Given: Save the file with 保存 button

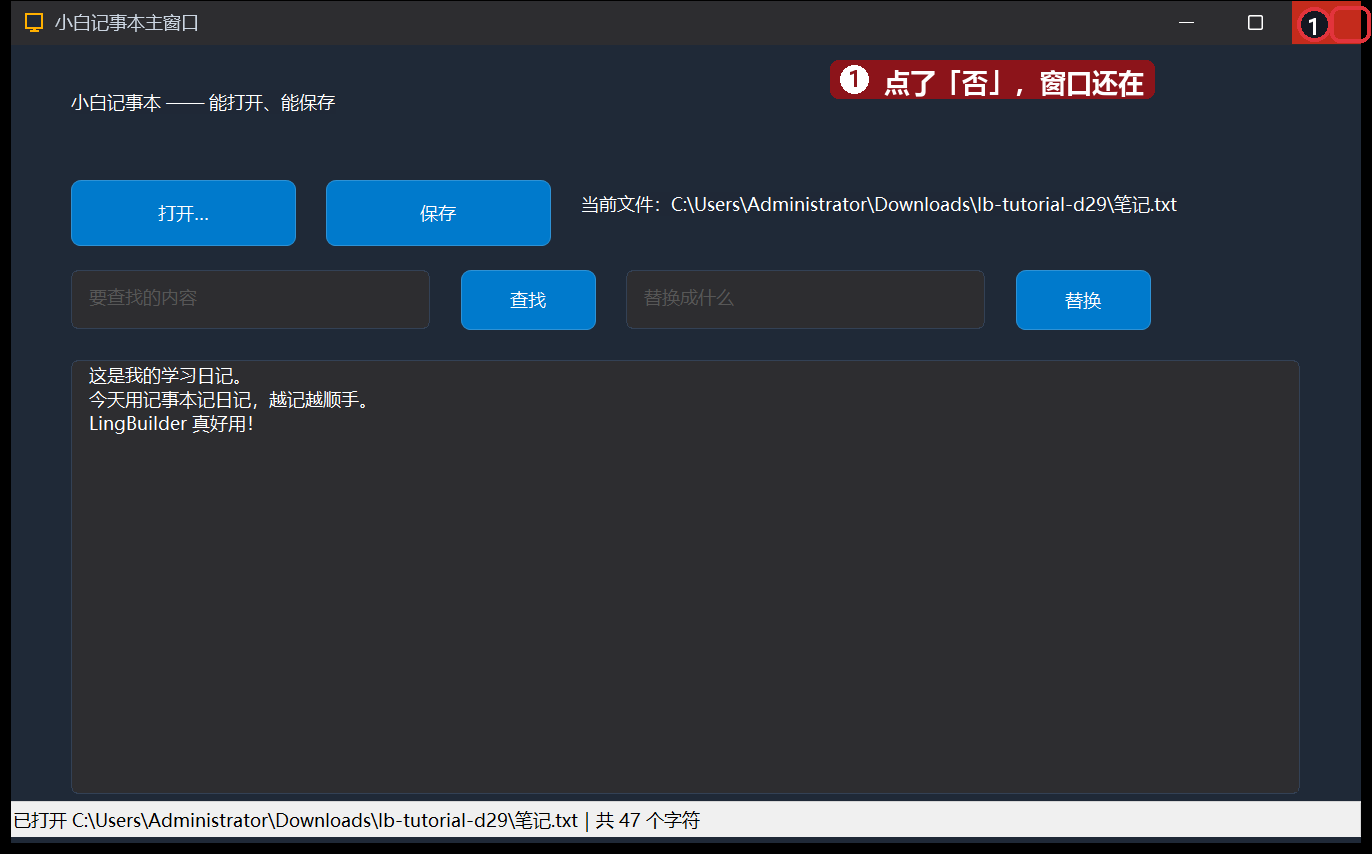Looking at the screenshot, I should [x=438, y=213].
